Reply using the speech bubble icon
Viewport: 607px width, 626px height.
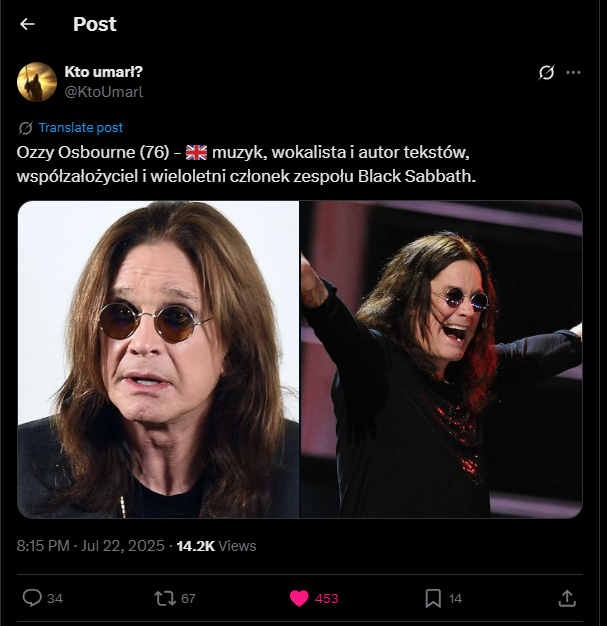click(31, 598)
